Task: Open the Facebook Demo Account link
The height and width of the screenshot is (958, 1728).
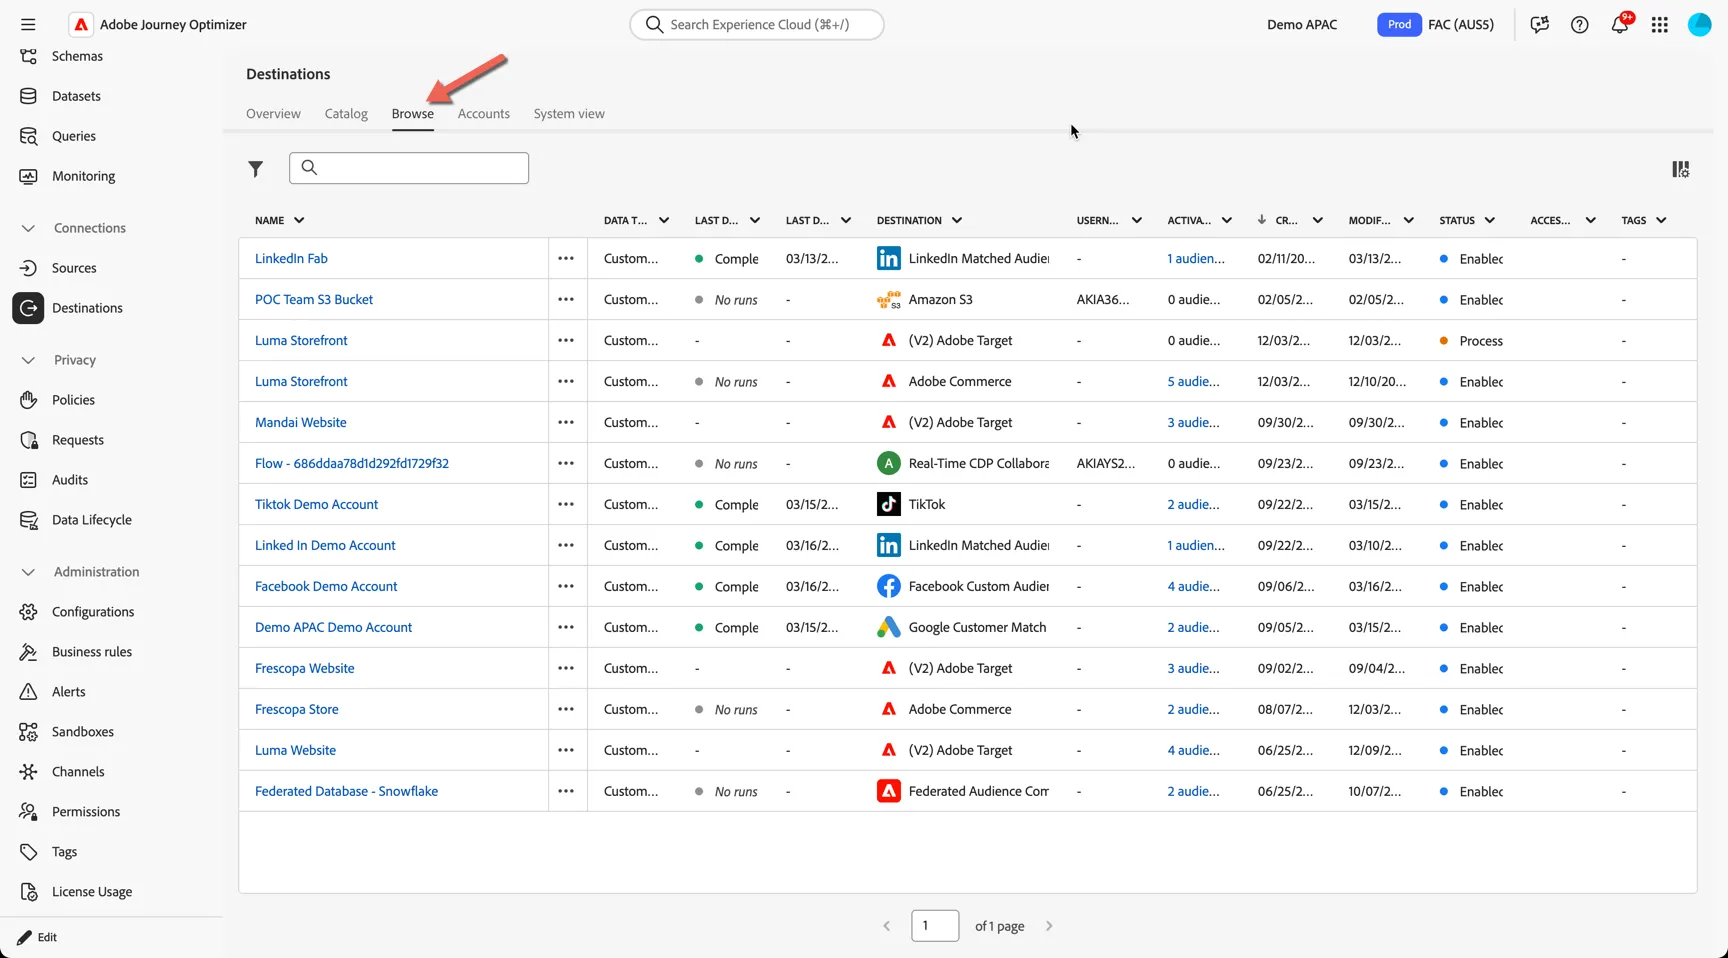Action: (x=326, y=586)
